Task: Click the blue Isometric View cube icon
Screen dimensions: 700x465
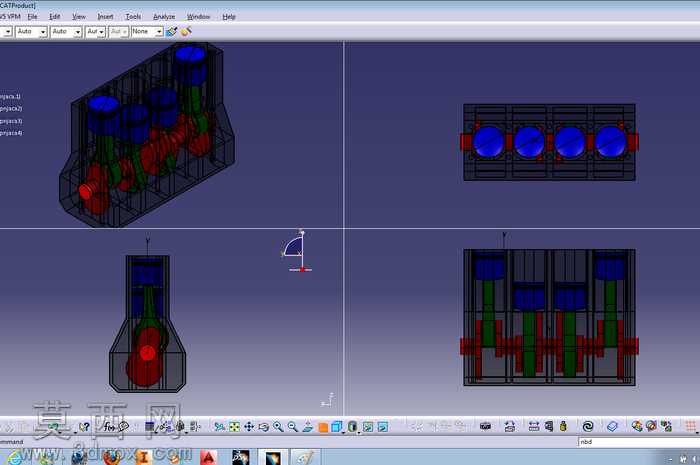Action: click(337, 427)
